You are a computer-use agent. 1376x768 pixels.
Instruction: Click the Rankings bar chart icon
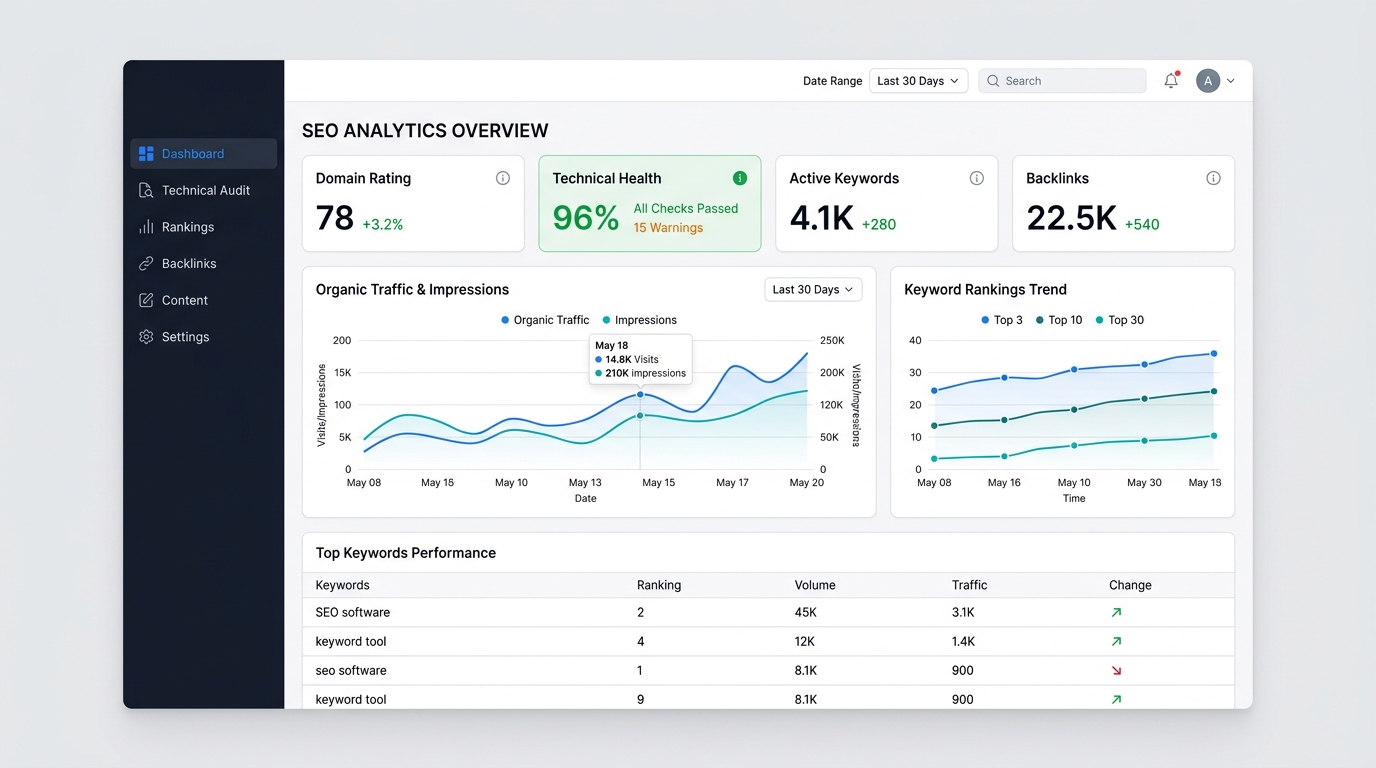click(x=146, y=227)
